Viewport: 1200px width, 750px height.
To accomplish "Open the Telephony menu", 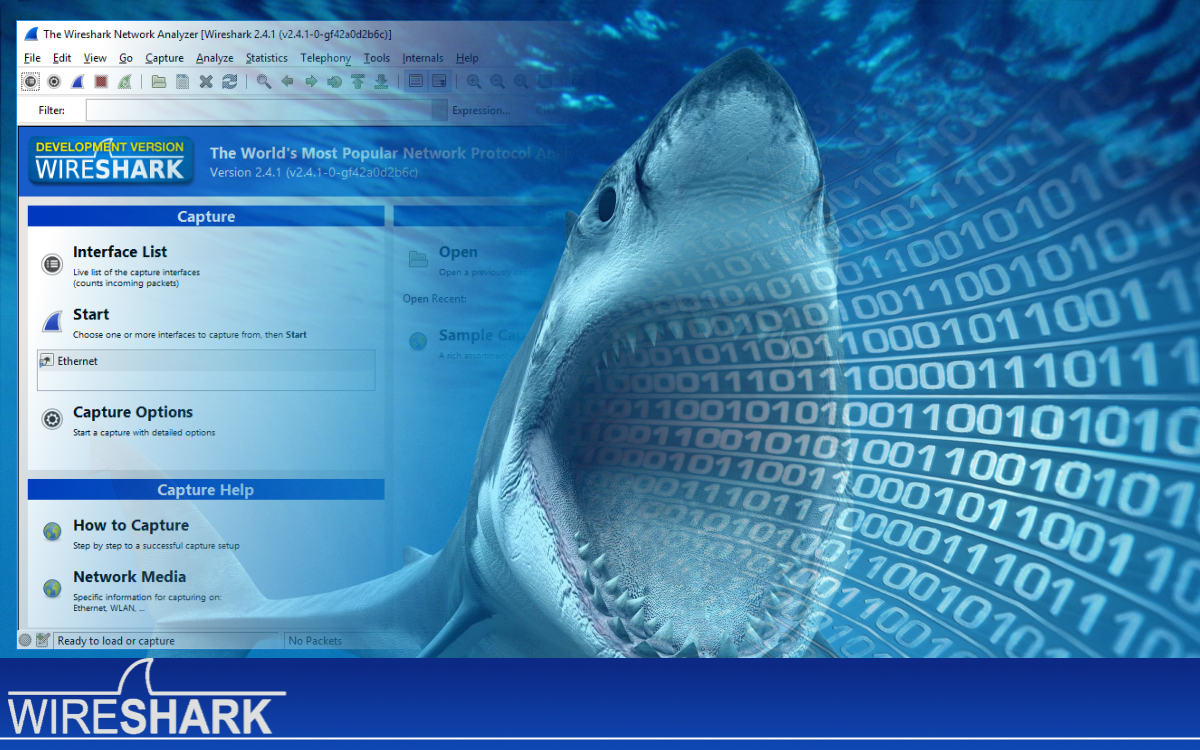I will pos(326,58).
